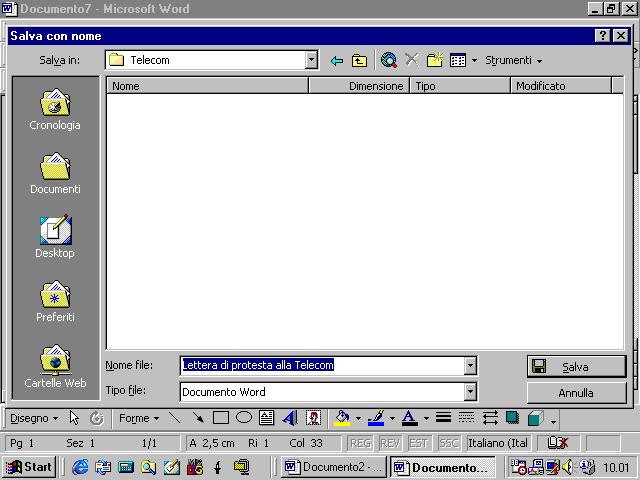The height and width of the screenshot is (480, 640).
Task: Click the Delete X icon in dialog toolbar
Action: point(411,60)
